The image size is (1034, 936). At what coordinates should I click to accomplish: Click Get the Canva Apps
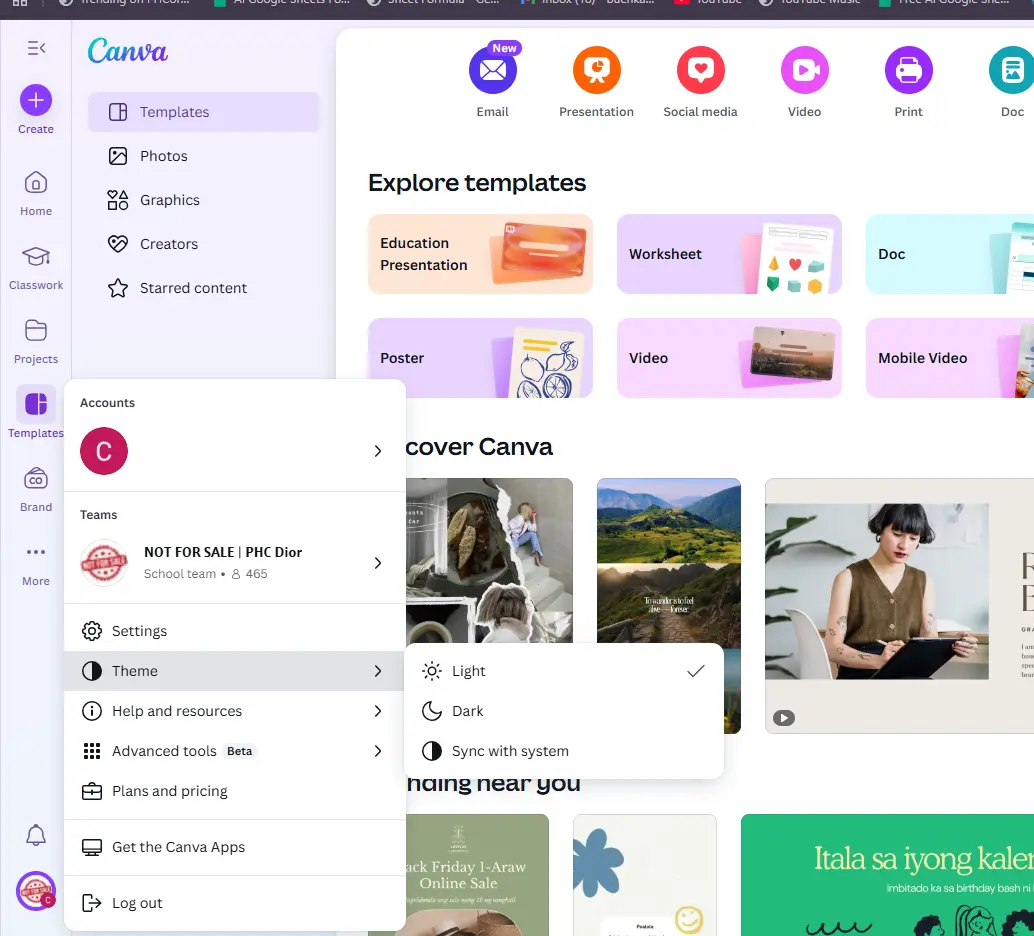click(x=234, y=847)
